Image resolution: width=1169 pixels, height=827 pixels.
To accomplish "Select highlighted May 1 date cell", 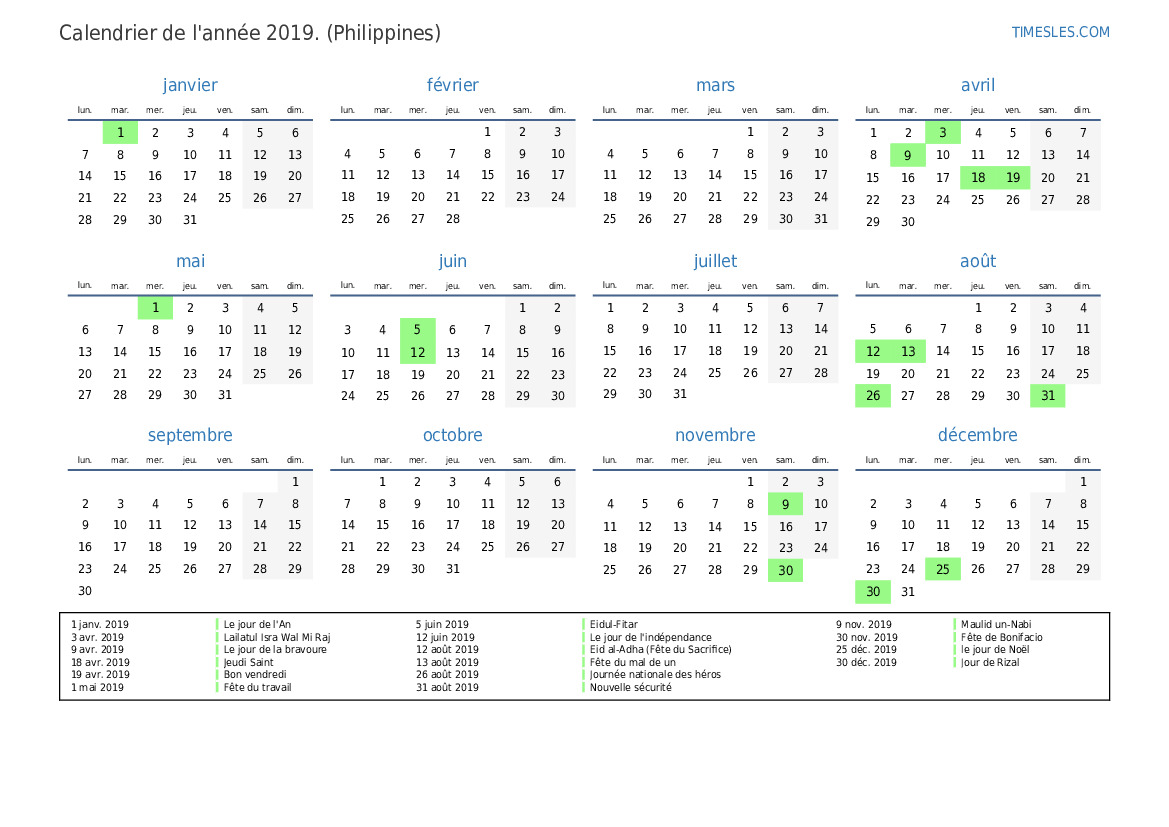I will point(155,308).
